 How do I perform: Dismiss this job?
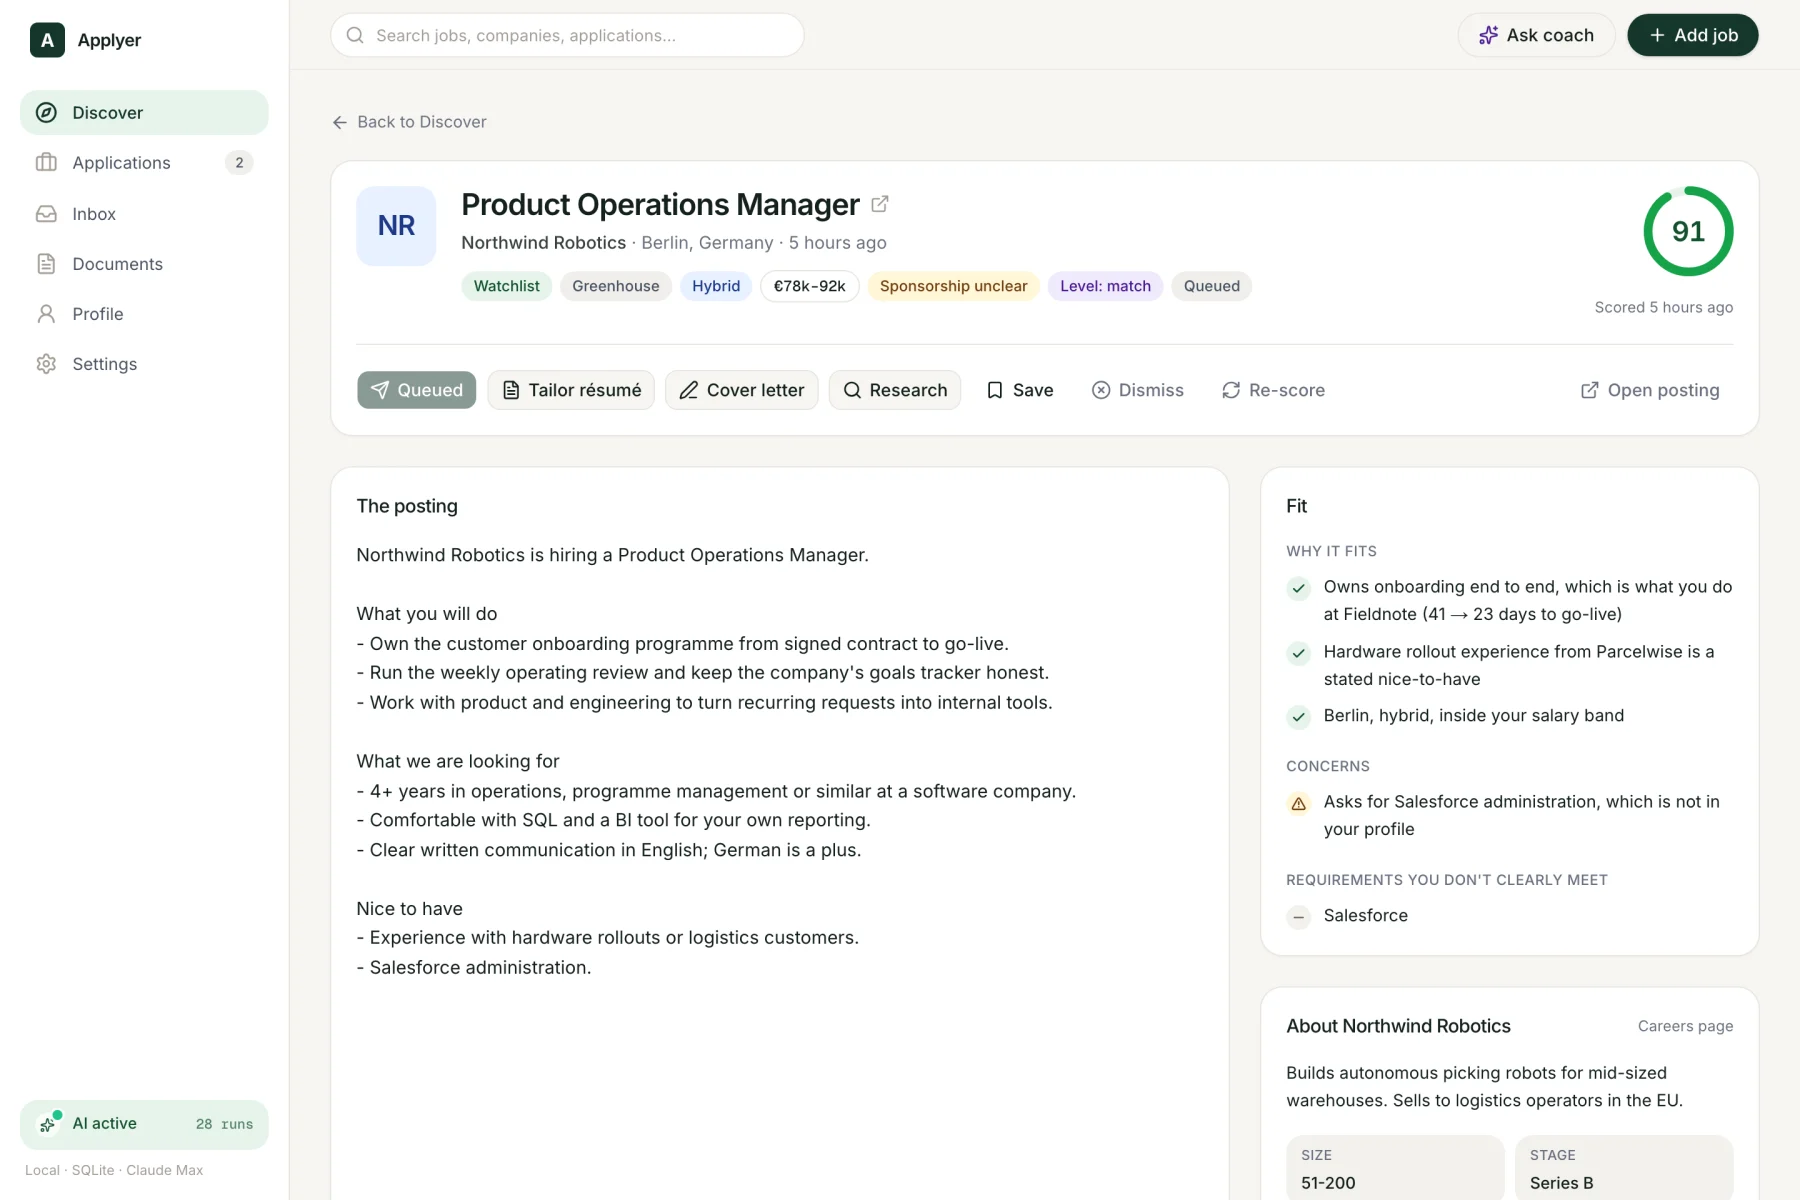click(1138, 390)
